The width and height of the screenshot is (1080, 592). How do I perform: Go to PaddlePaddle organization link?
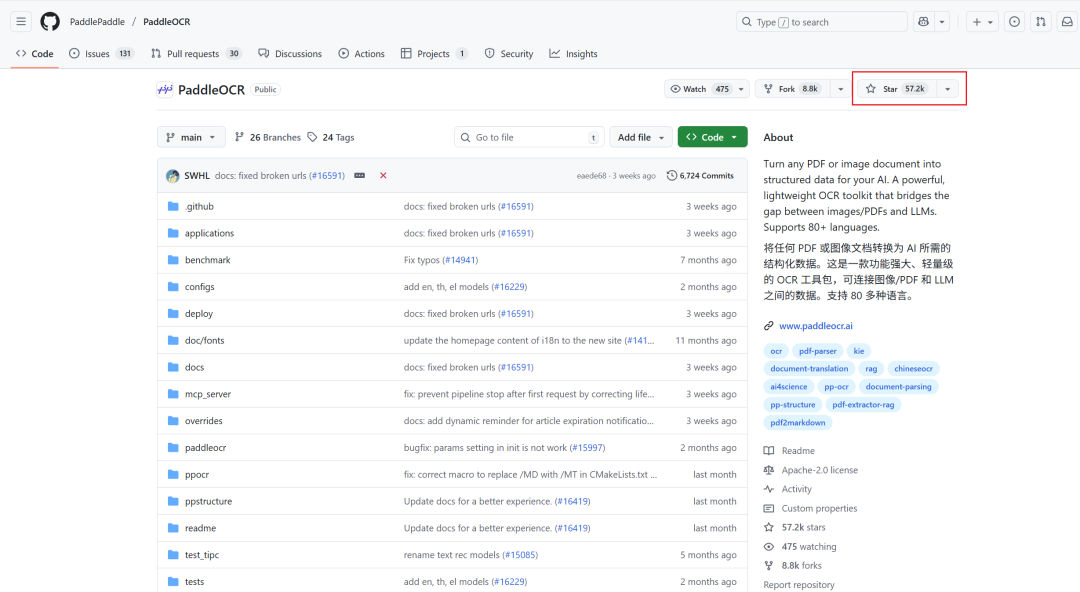point(97,21)
